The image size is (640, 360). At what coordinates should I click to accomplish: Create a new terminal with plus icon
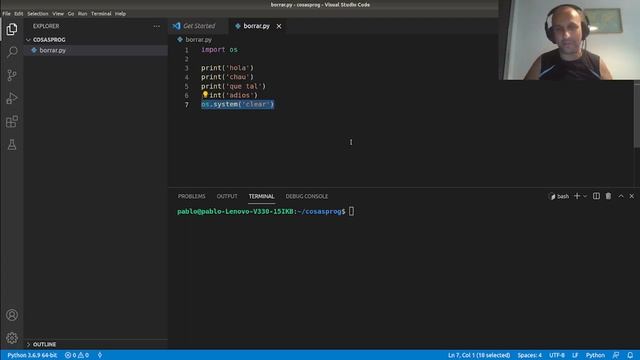[577, 196]
